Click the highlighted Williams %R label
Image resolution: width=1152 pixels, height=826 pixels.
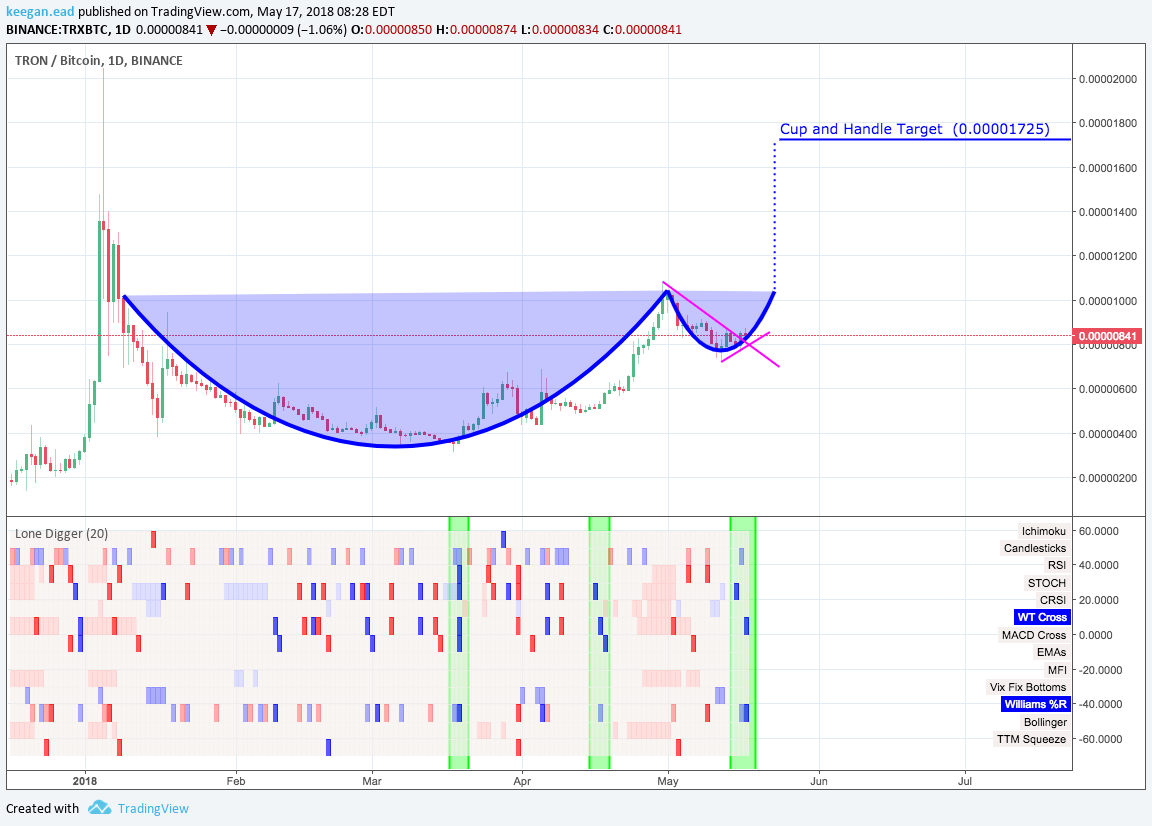(1036, 704)
